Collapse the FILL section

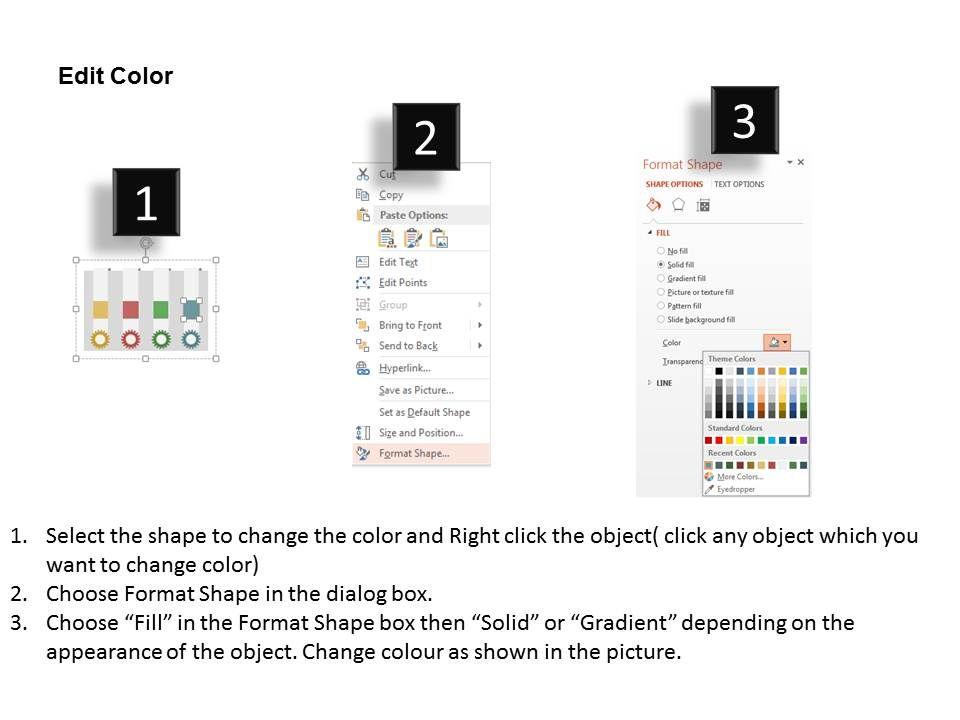click(x=651, y=232)
